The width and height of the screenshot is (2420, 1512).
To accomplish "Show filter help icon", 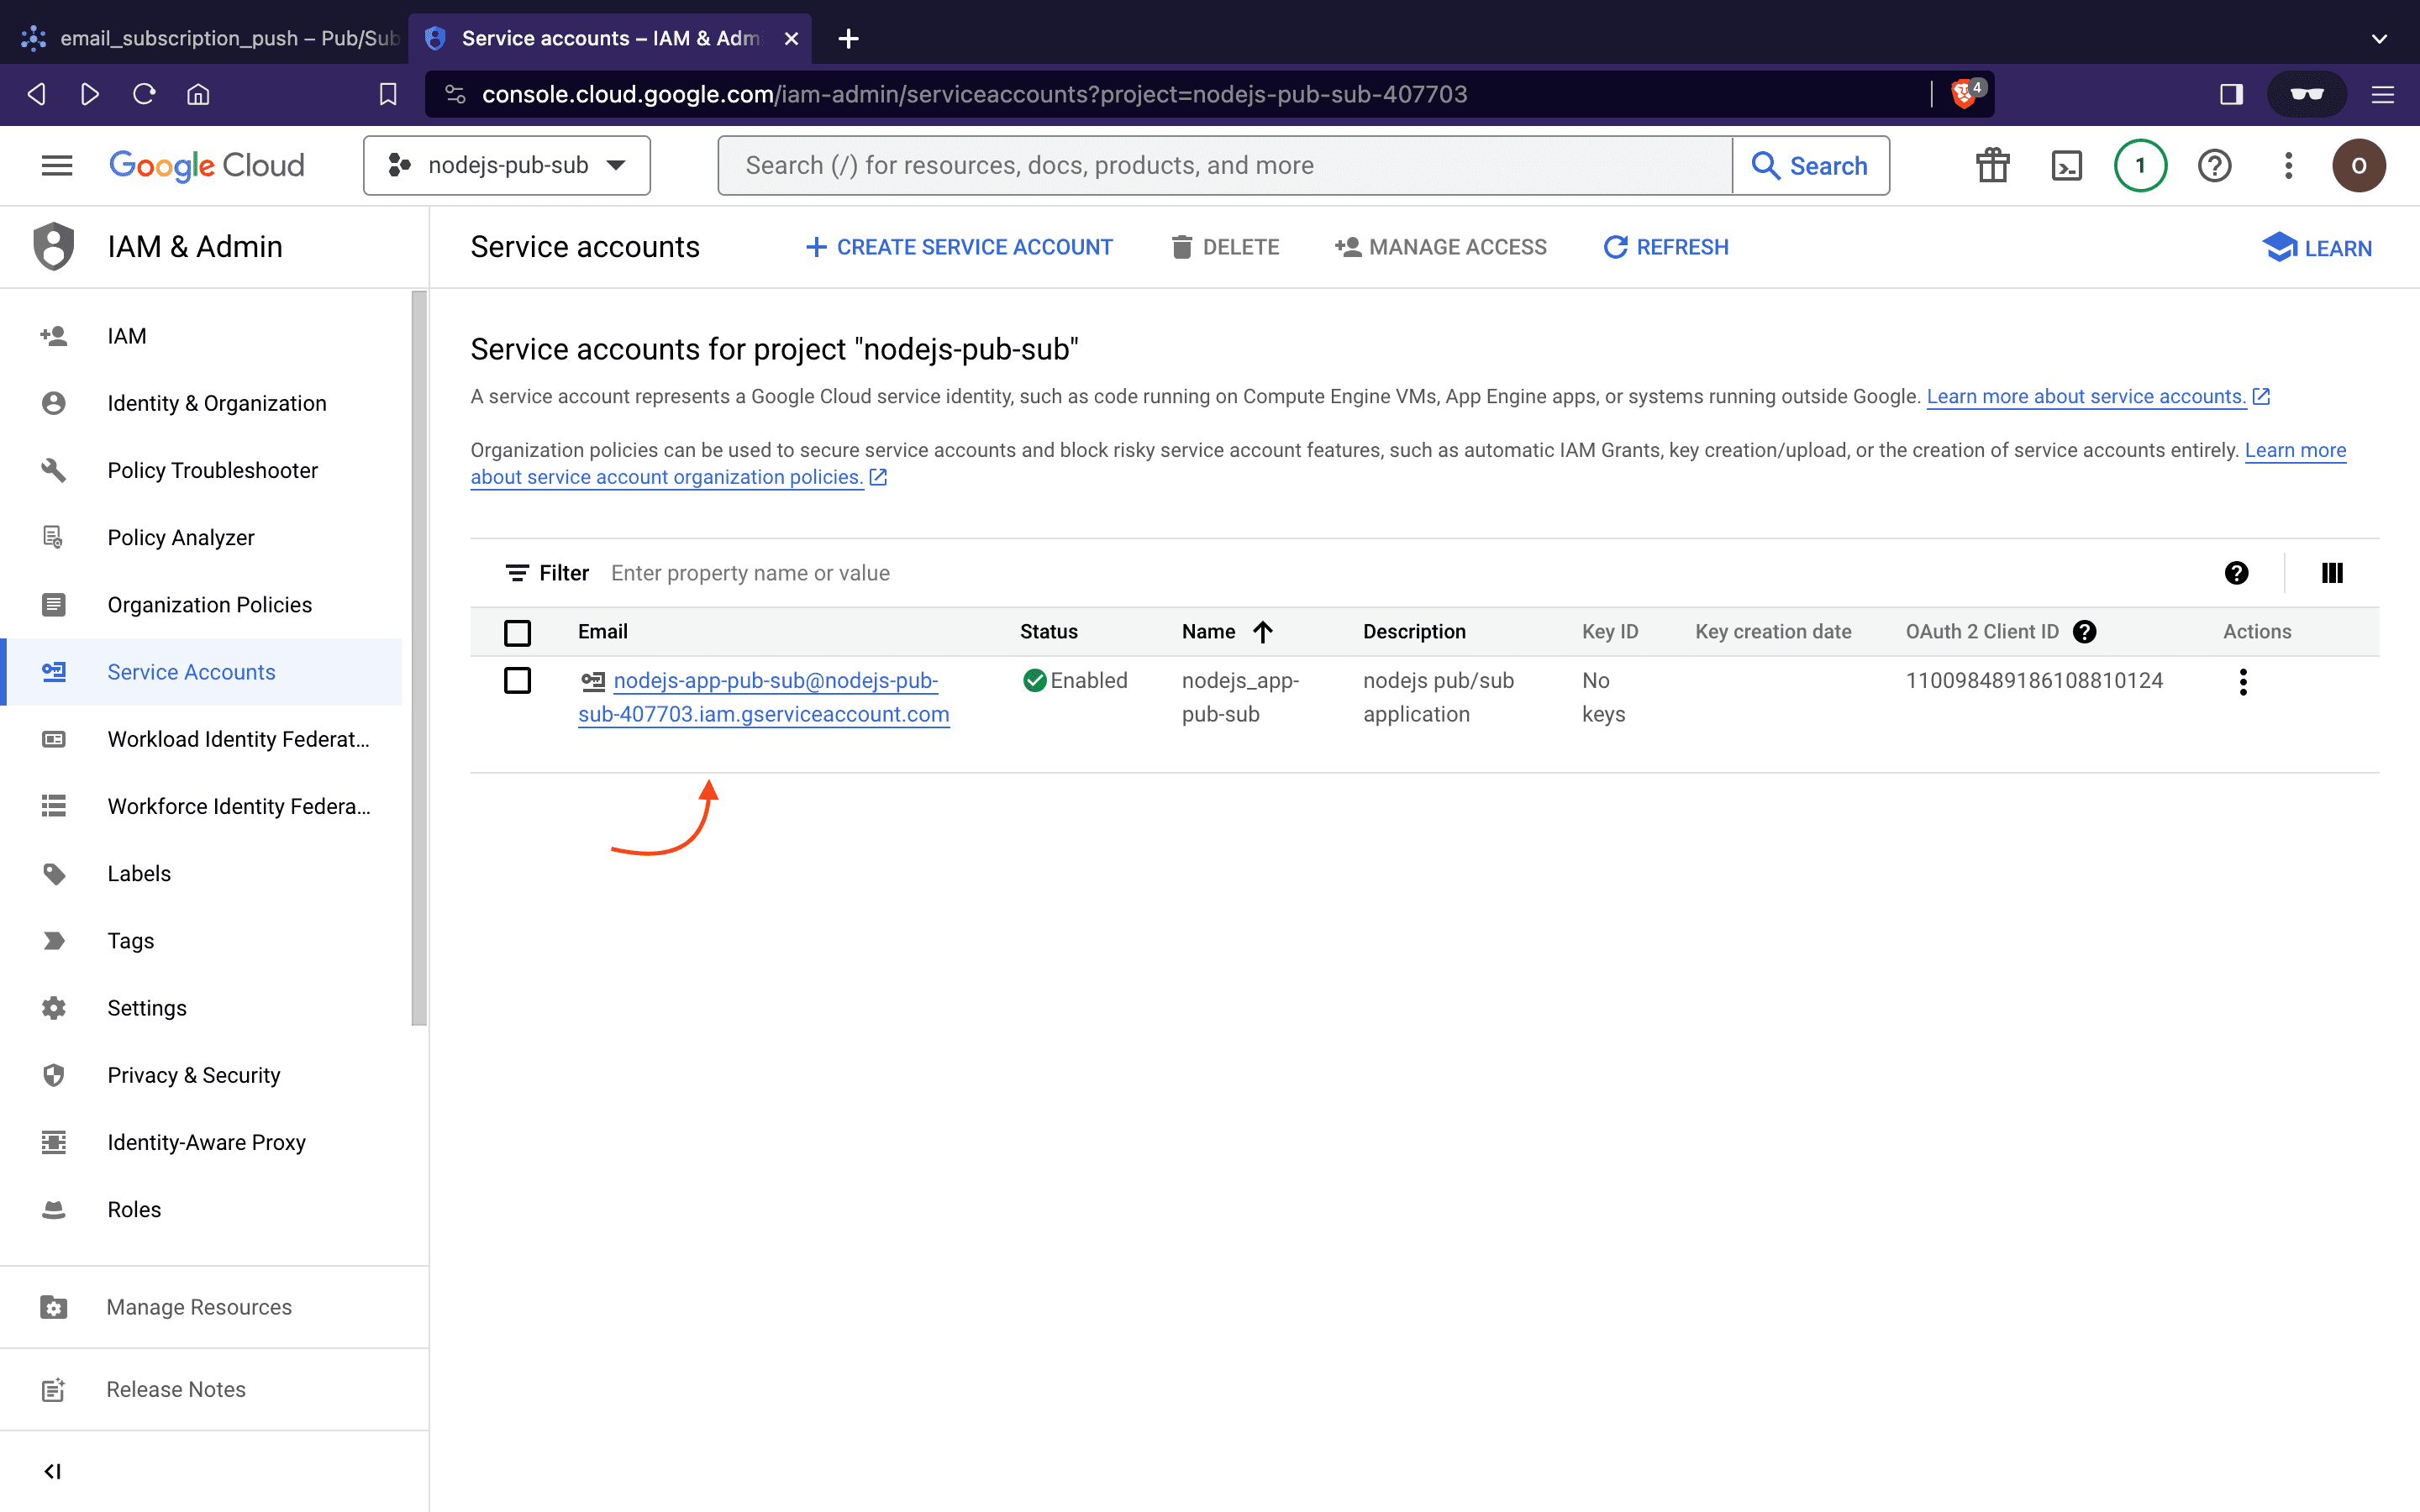I will [x=2236, y=573].
